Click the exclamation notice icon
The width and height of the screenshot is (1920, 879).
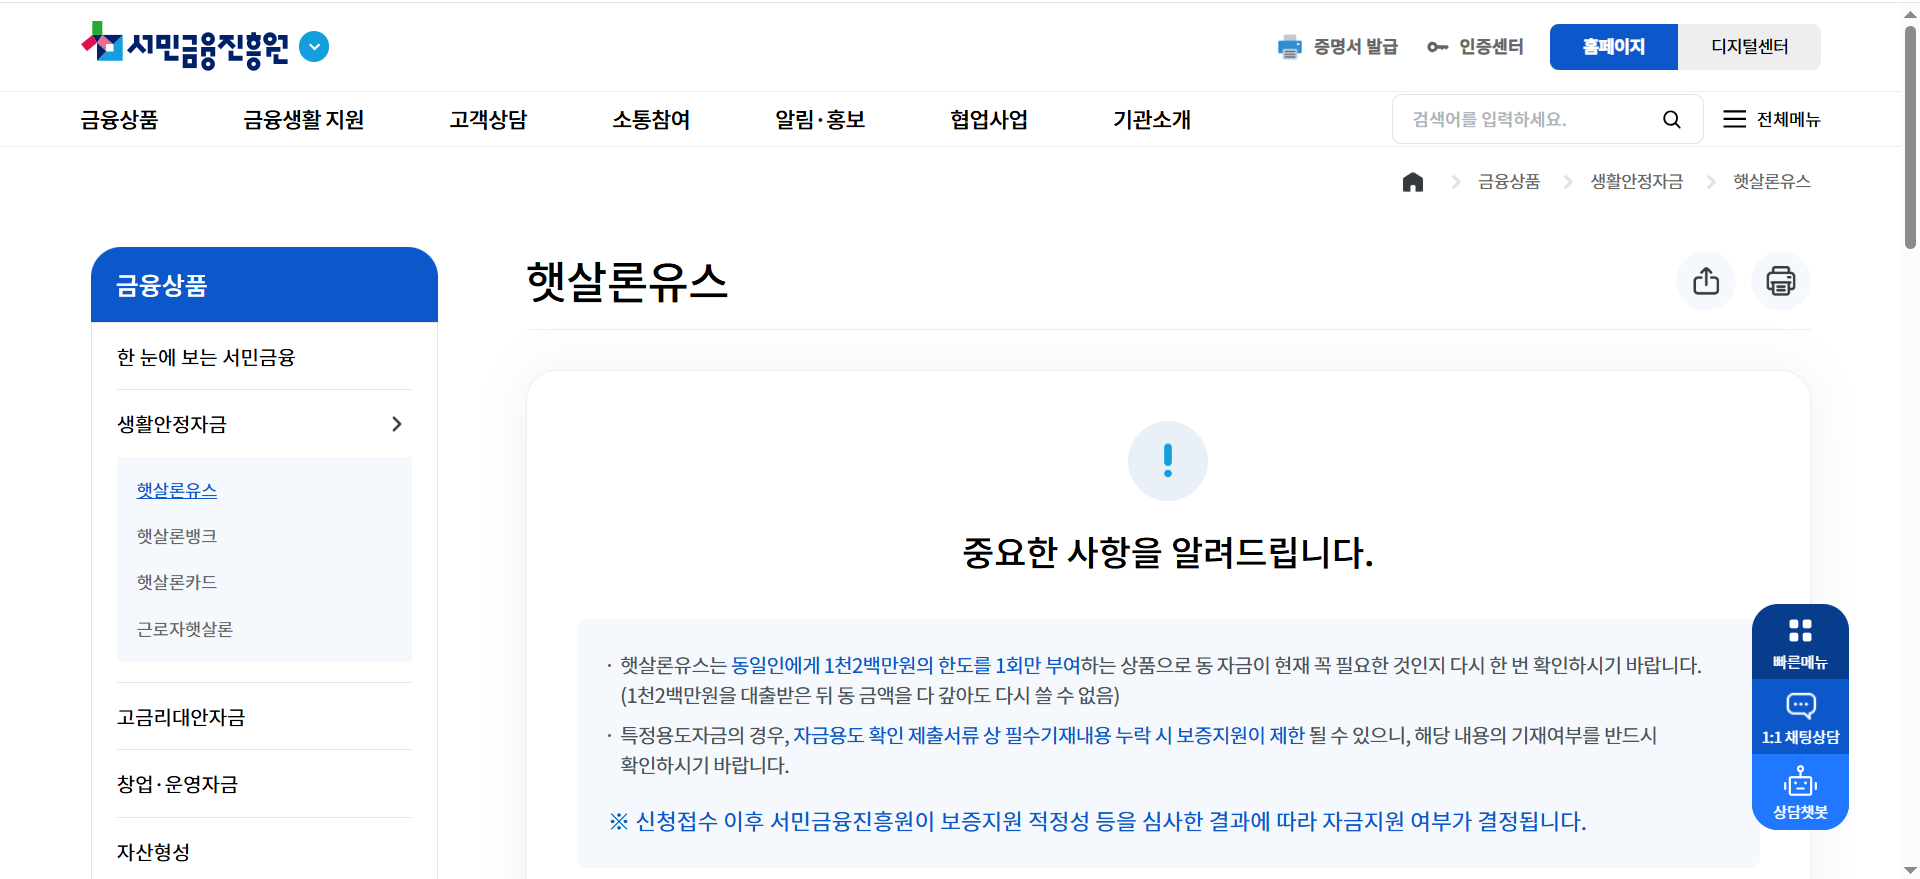pyautogui.click(x=1168, y=461)
